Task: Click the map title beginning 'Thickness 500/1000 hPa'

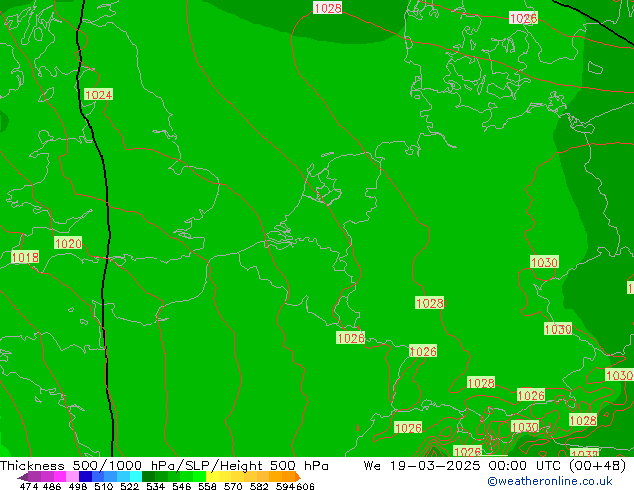Action: [164, 465]
